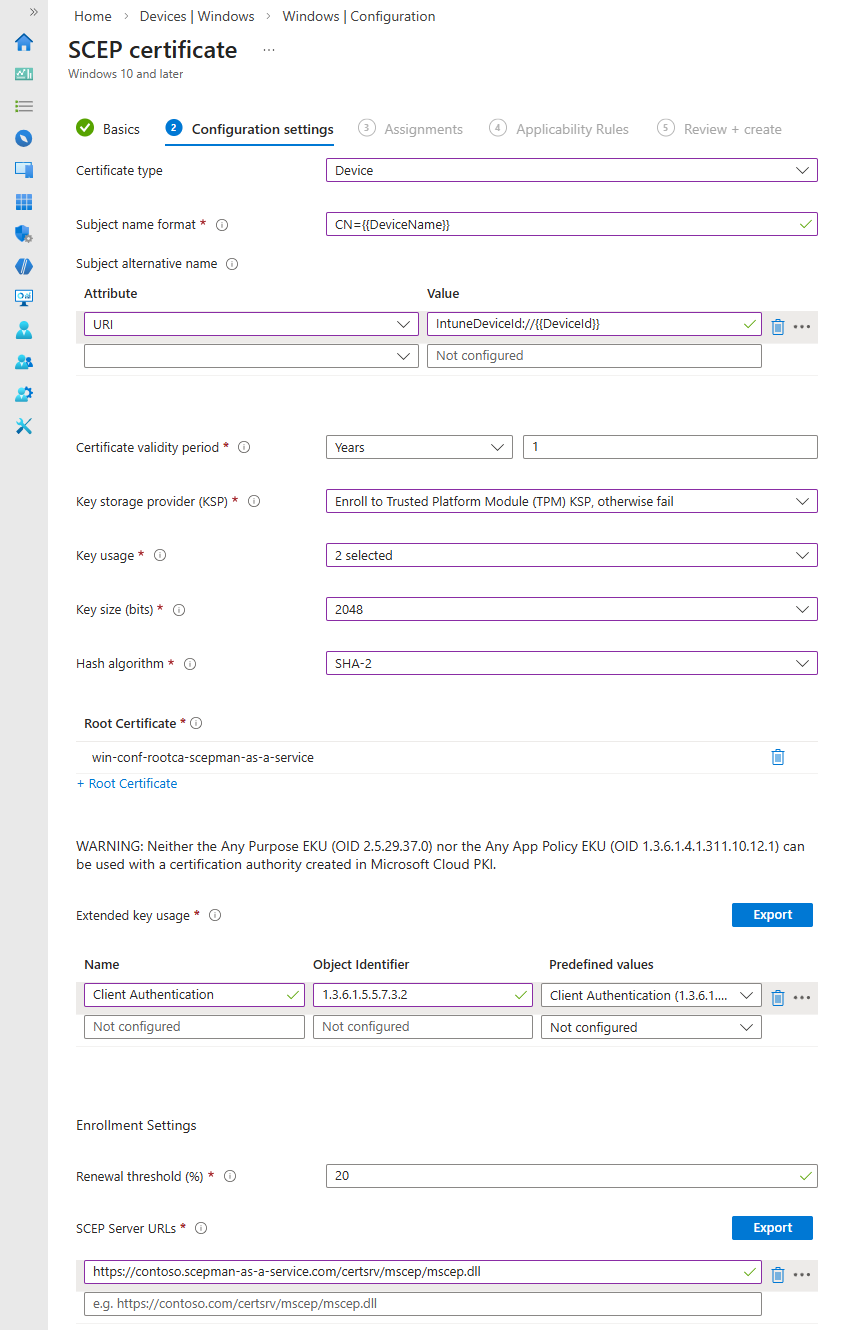Viewport: 846px width, 1330px height.
Task: Open the Key usage dropdown
Action: click(x=571, y=555)
